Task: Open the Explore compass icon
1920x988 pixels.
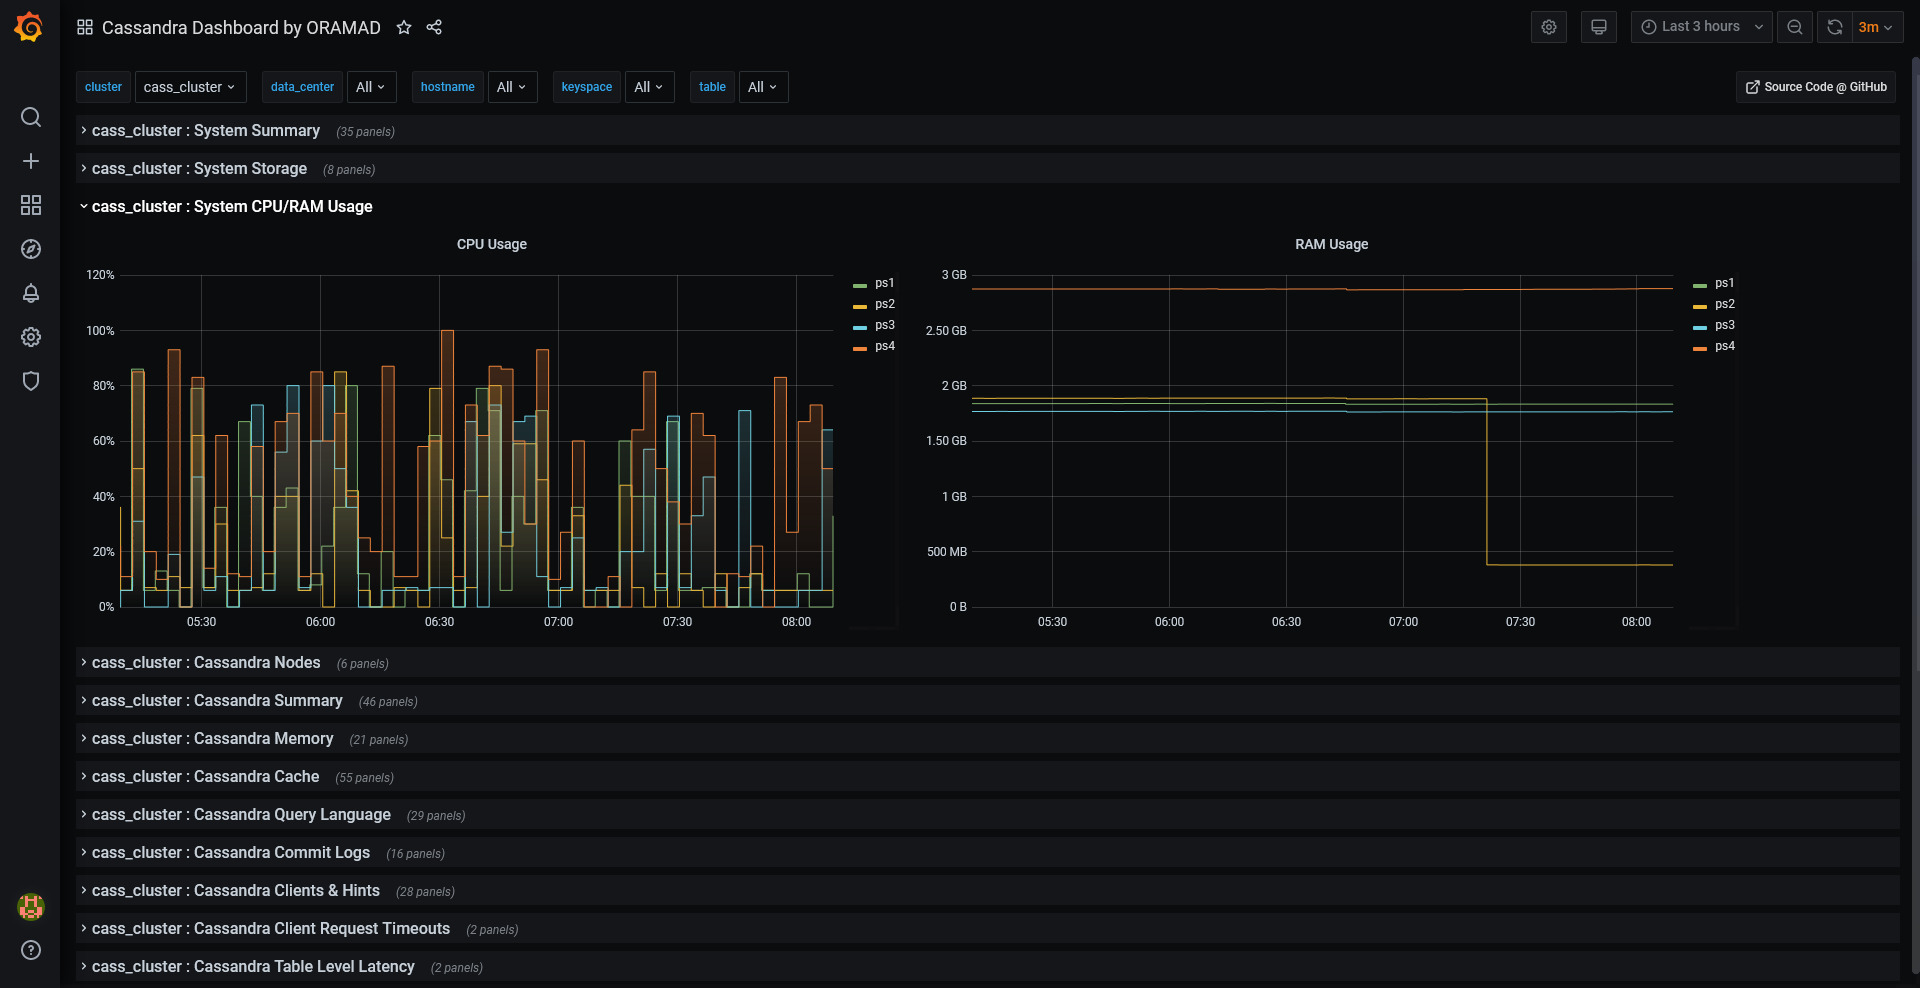Action: [x=31, y=249]
